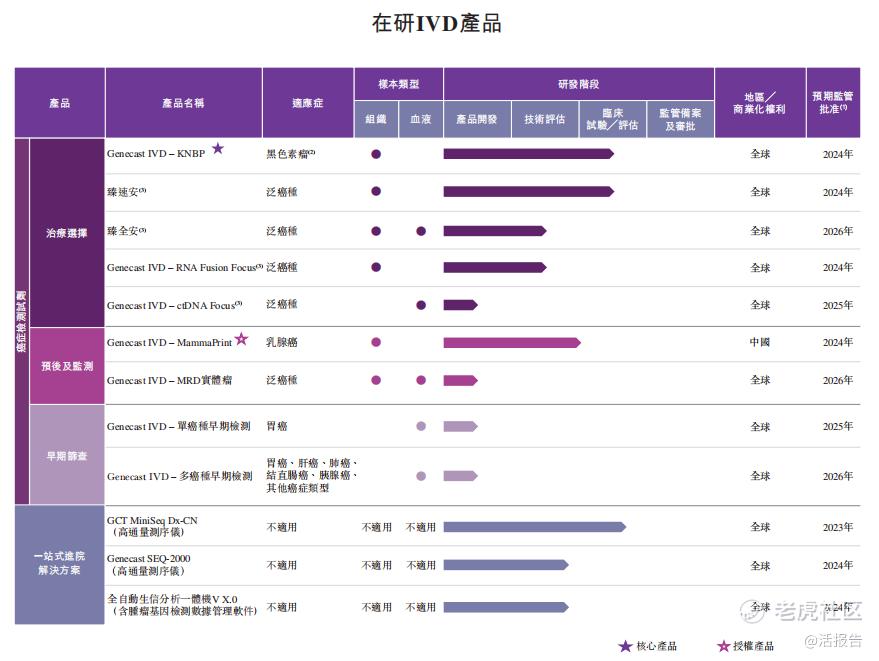Viewport: 879px width, 661px height.
Task: Select the 研發階段 header
Action: point(579,85)
